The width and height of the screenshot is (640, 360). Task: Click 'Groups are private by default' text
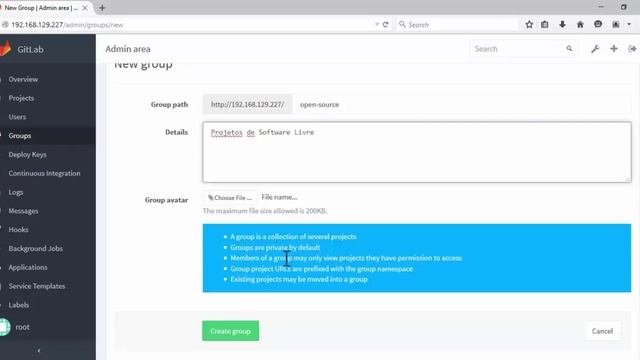(275, 247)
